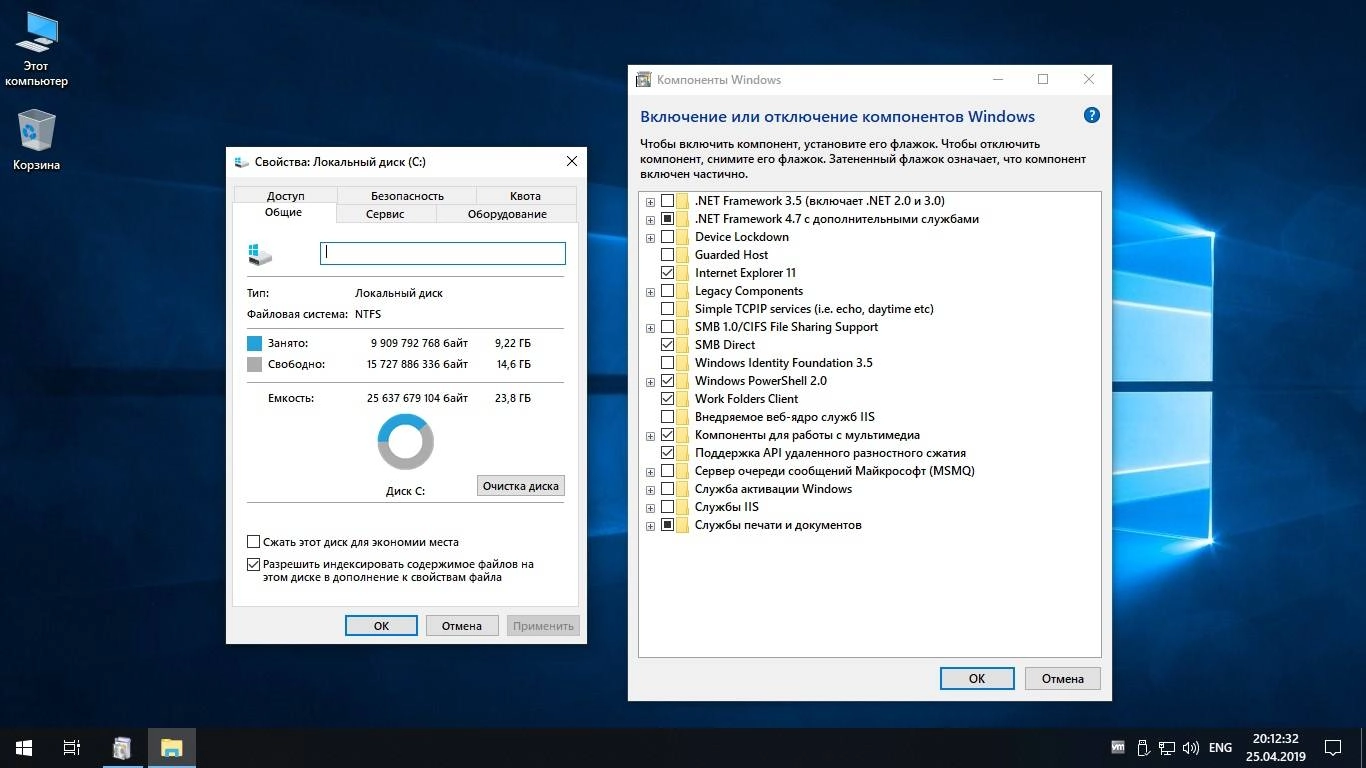The height and width of the screenshot is (768, 1366).
Task: Open the Windows Start menu
Action: point(24,747)
